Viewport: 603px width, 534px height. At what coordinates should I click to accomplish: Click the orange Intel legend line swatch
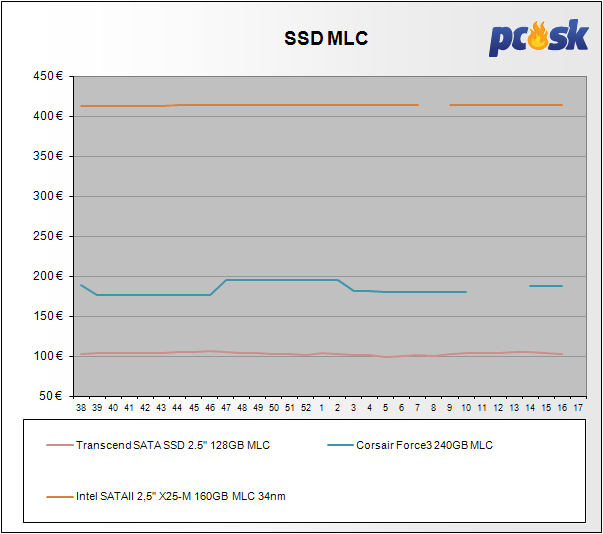(x=60, y=497)
